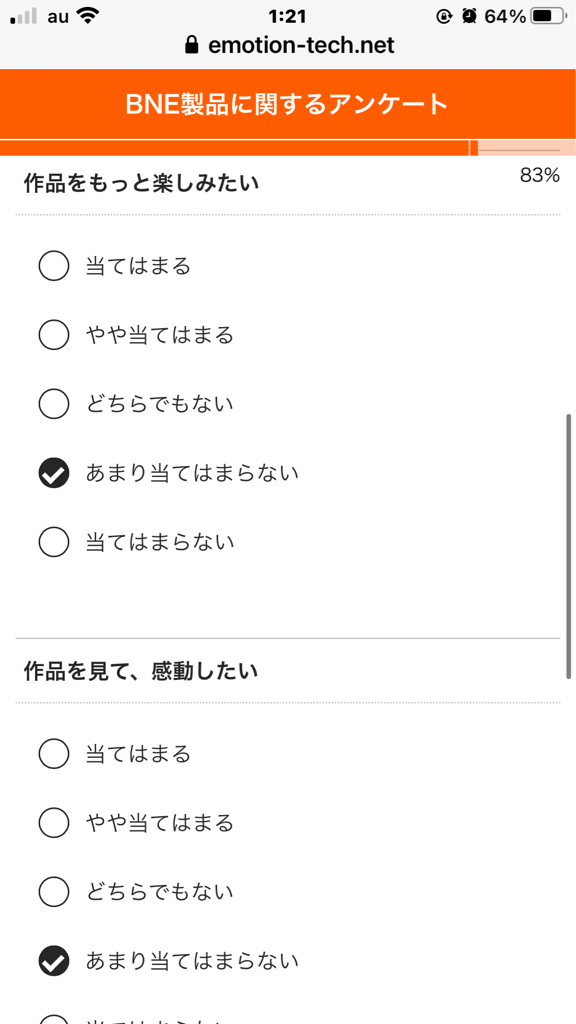Tap the 1:21 clock in status bar
576x1024 pixels.
[x=288, y=16]
